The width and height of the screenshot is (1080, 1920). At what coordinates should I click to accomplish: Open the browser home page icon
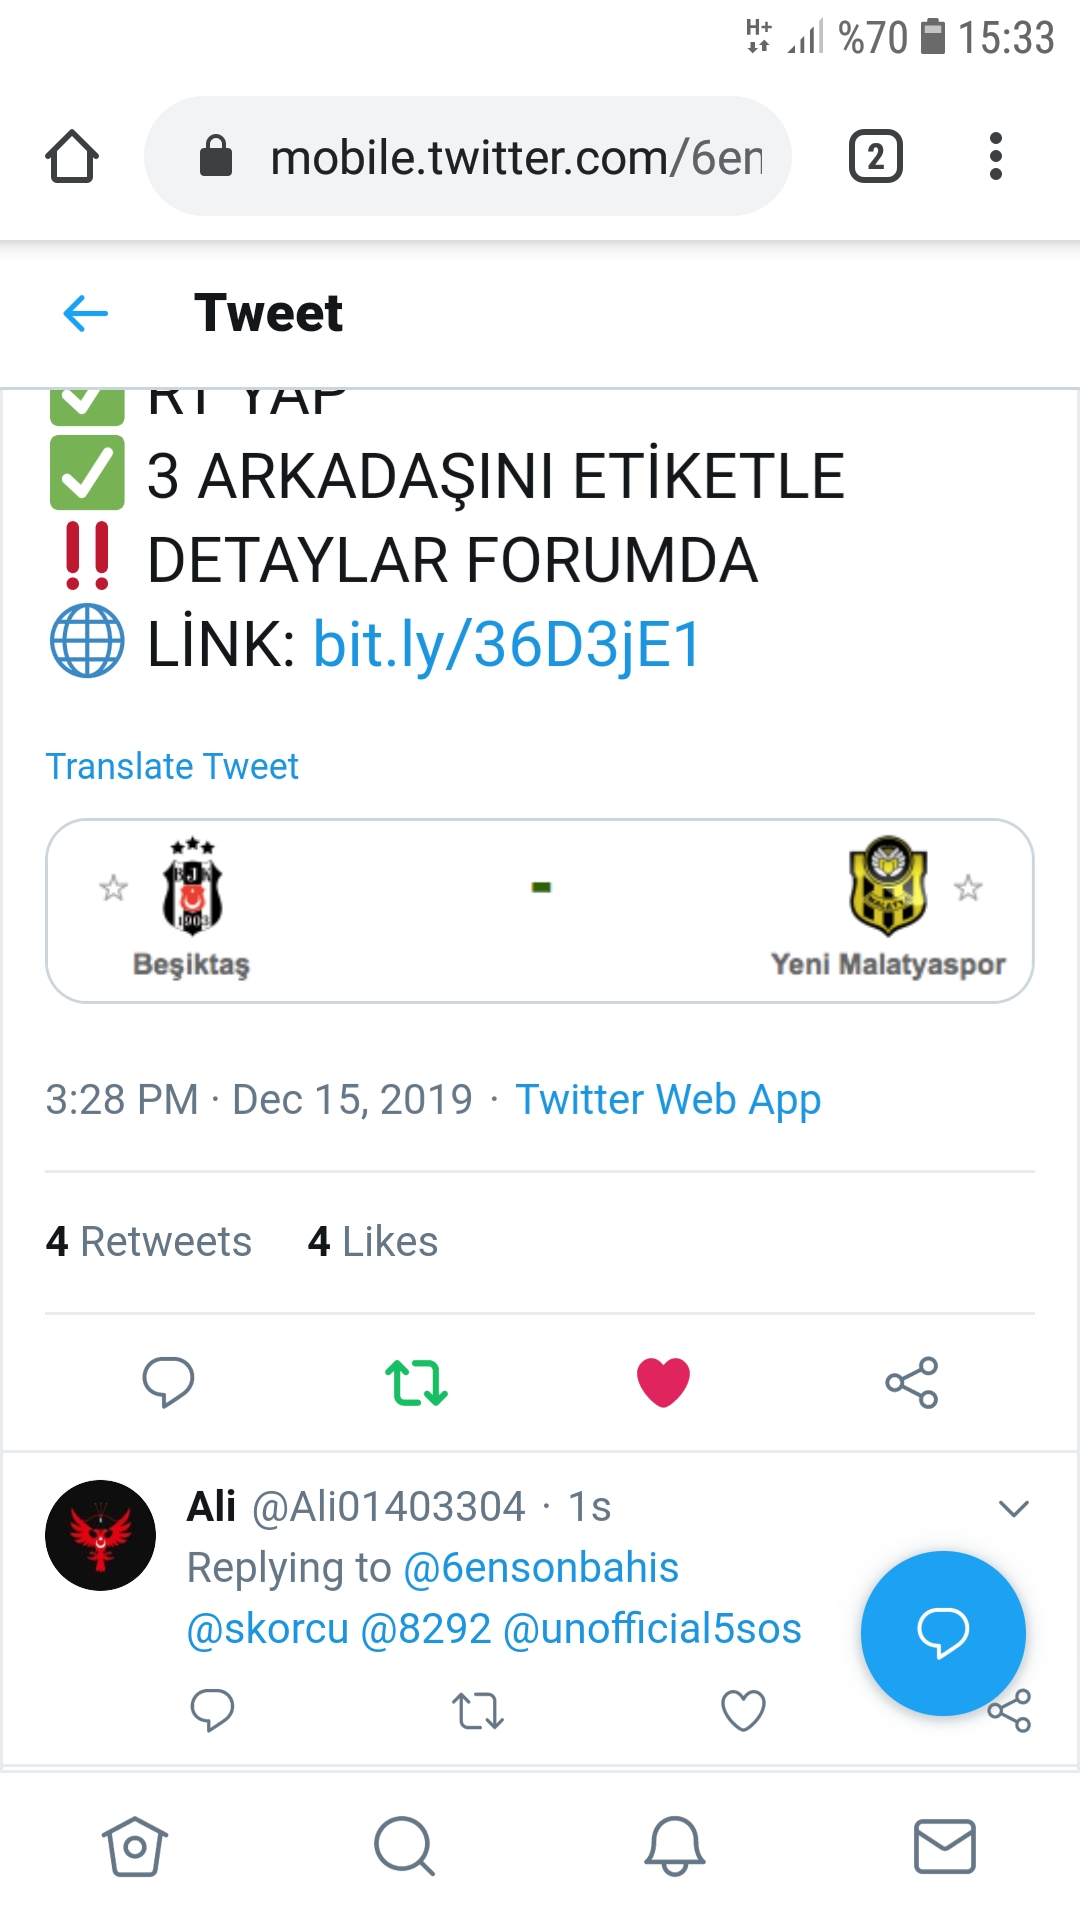(72, 156)
